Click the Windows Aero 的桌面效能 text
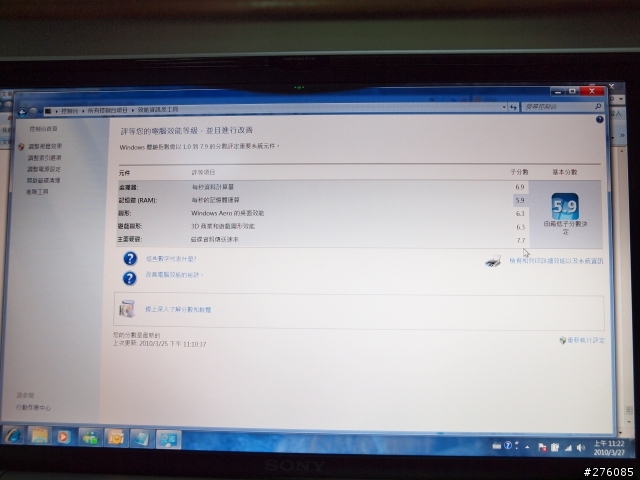This screenshot has height=480, width=640. (x=227, y=213)
